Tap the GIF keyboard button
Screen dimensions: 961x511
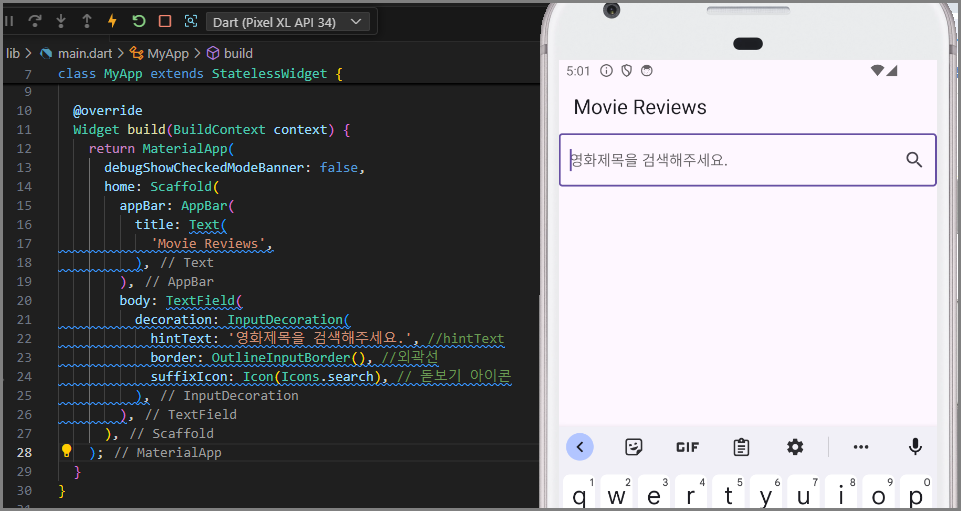coord(687,447)
